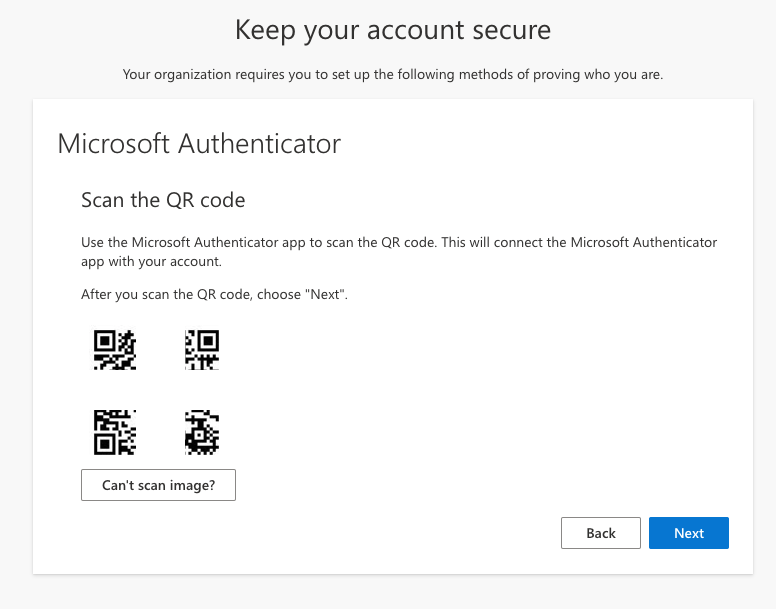The width and height of the screenshot is (776, 609).
Task: Open the "Can't scan image?" option
Action: 158,485
